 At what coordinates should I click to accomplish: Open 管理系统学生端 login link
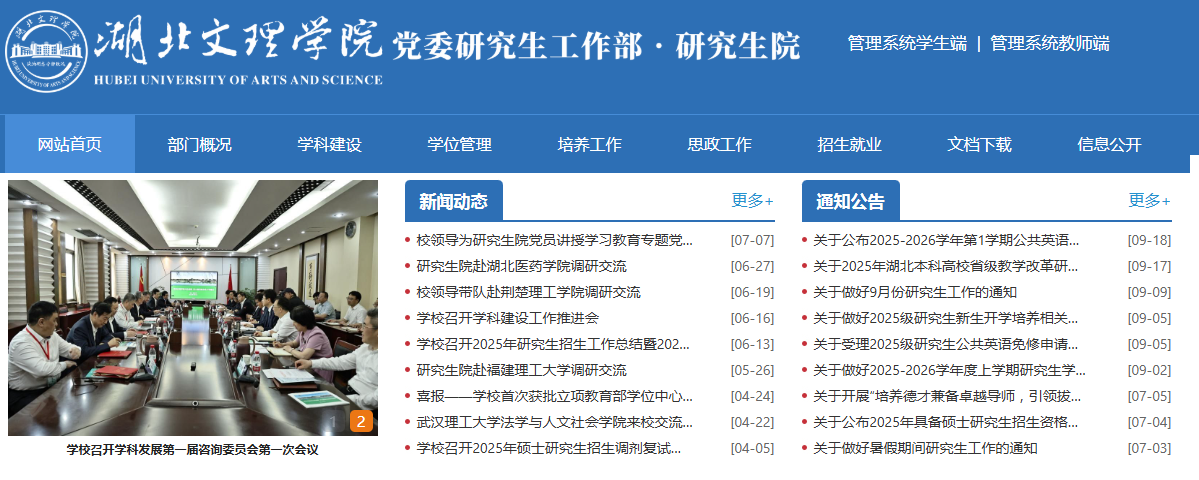(x=906, y=44)
